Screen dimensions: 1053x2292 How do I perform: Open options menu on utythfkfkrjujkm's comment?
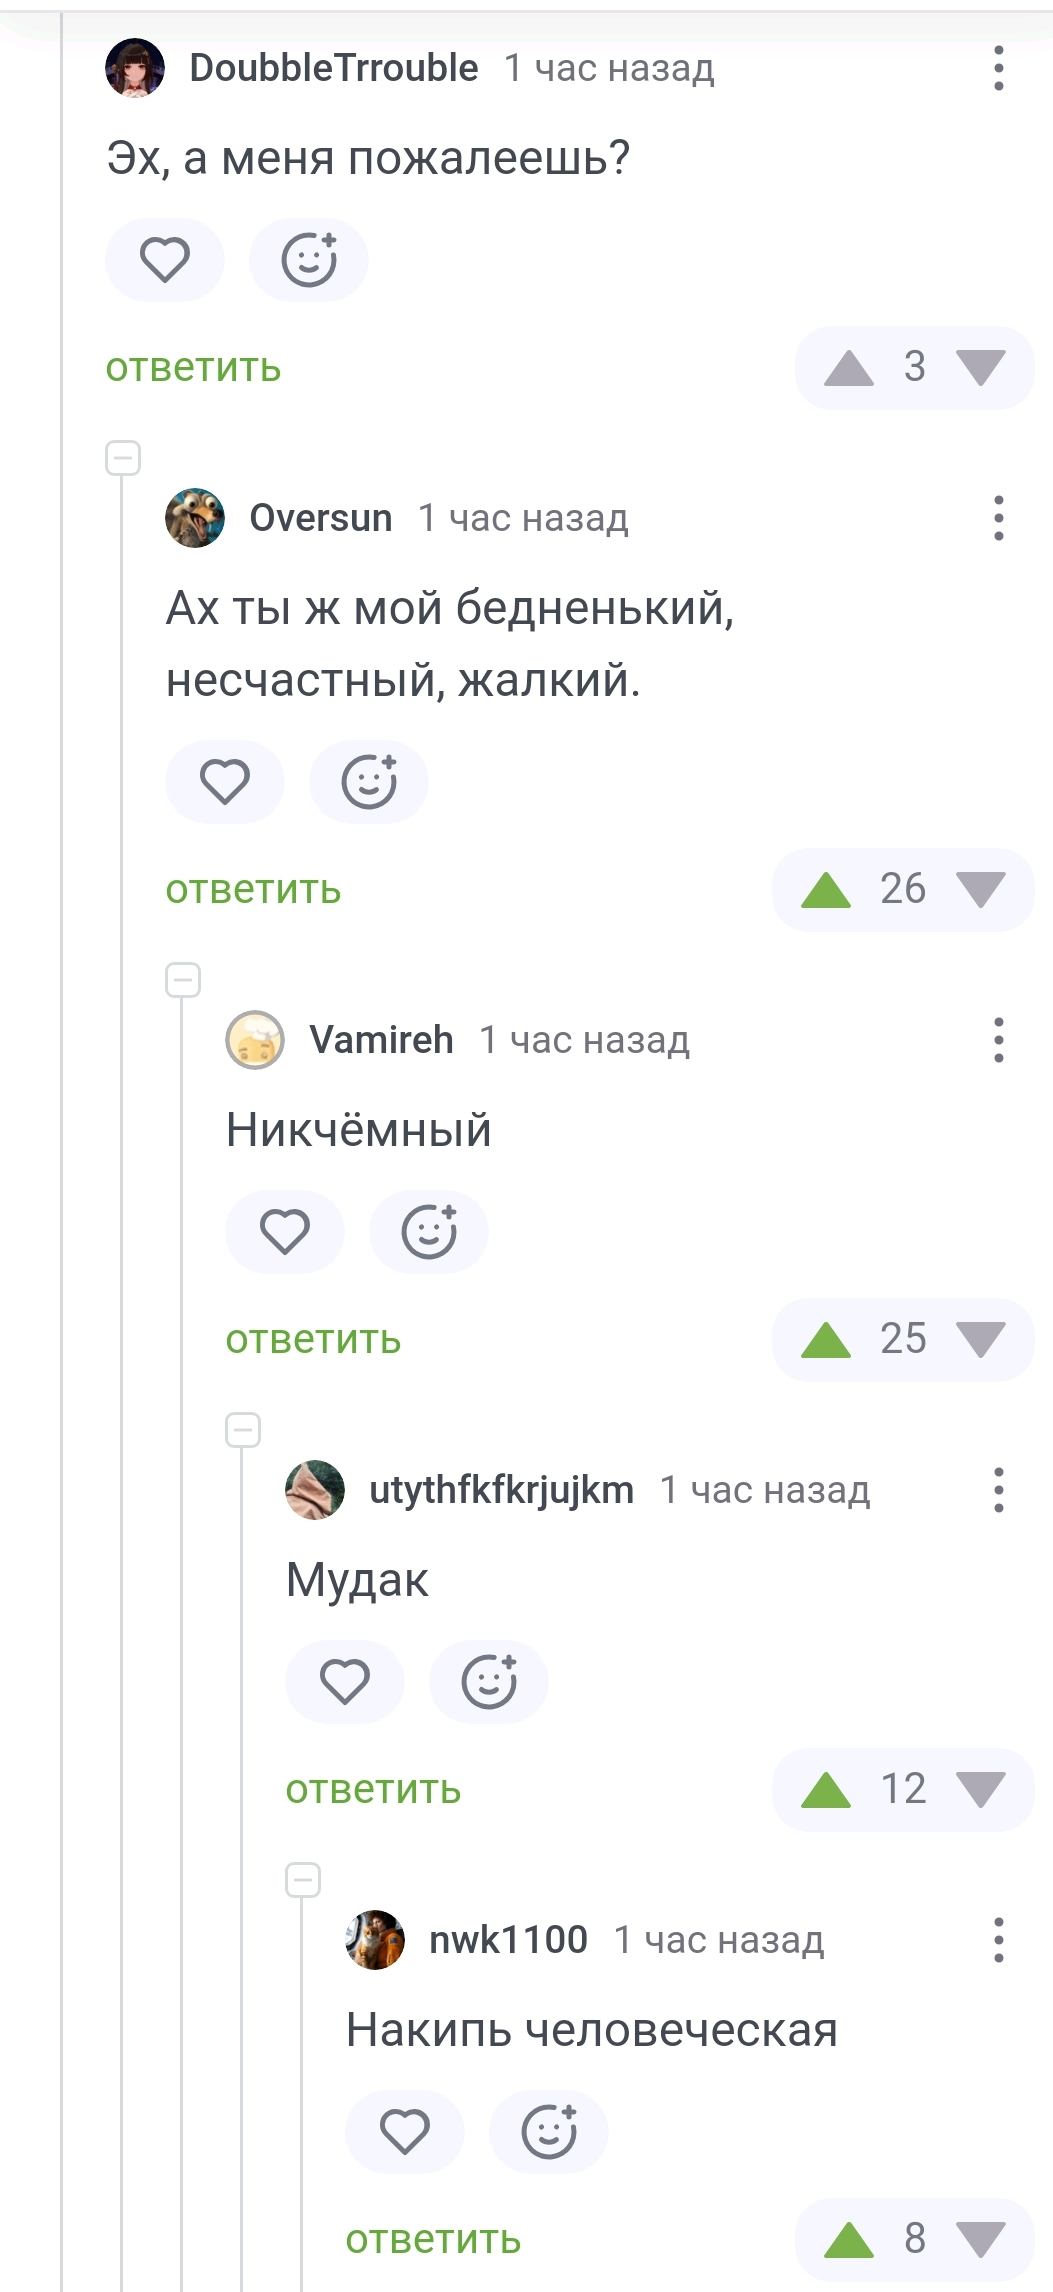998,1490
